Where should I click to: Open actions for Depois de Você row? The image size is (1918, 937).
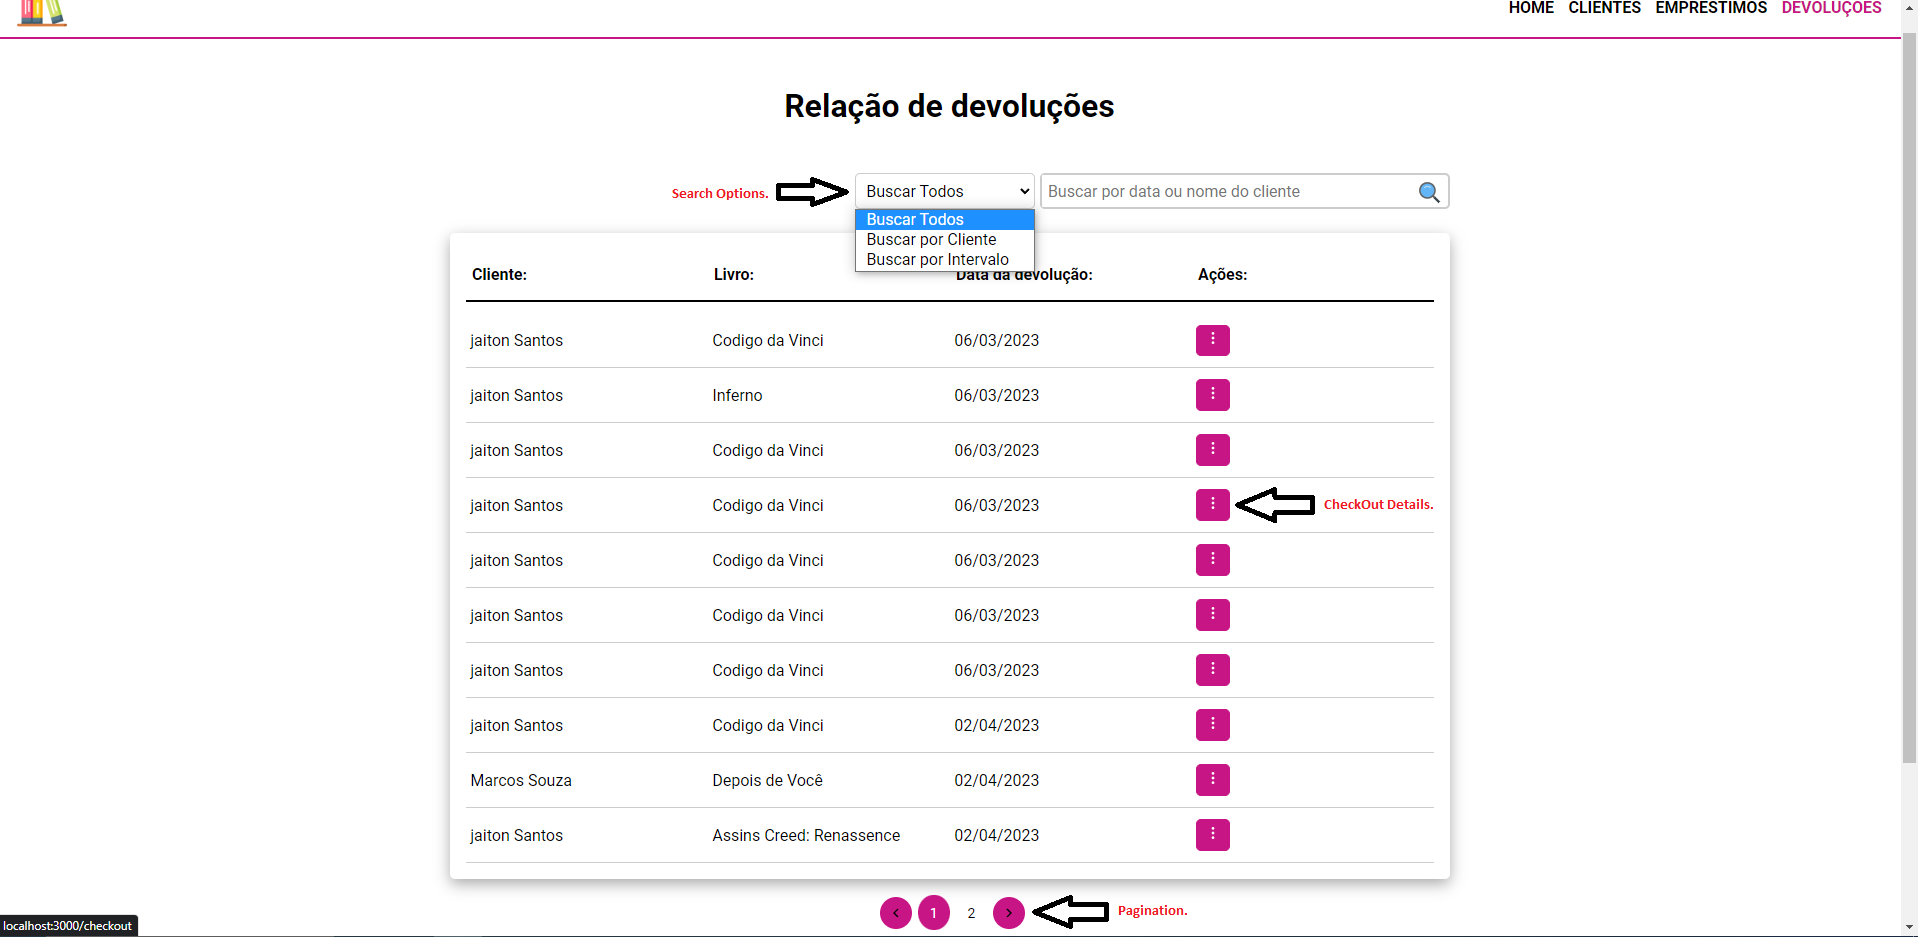pos(1212,780)
